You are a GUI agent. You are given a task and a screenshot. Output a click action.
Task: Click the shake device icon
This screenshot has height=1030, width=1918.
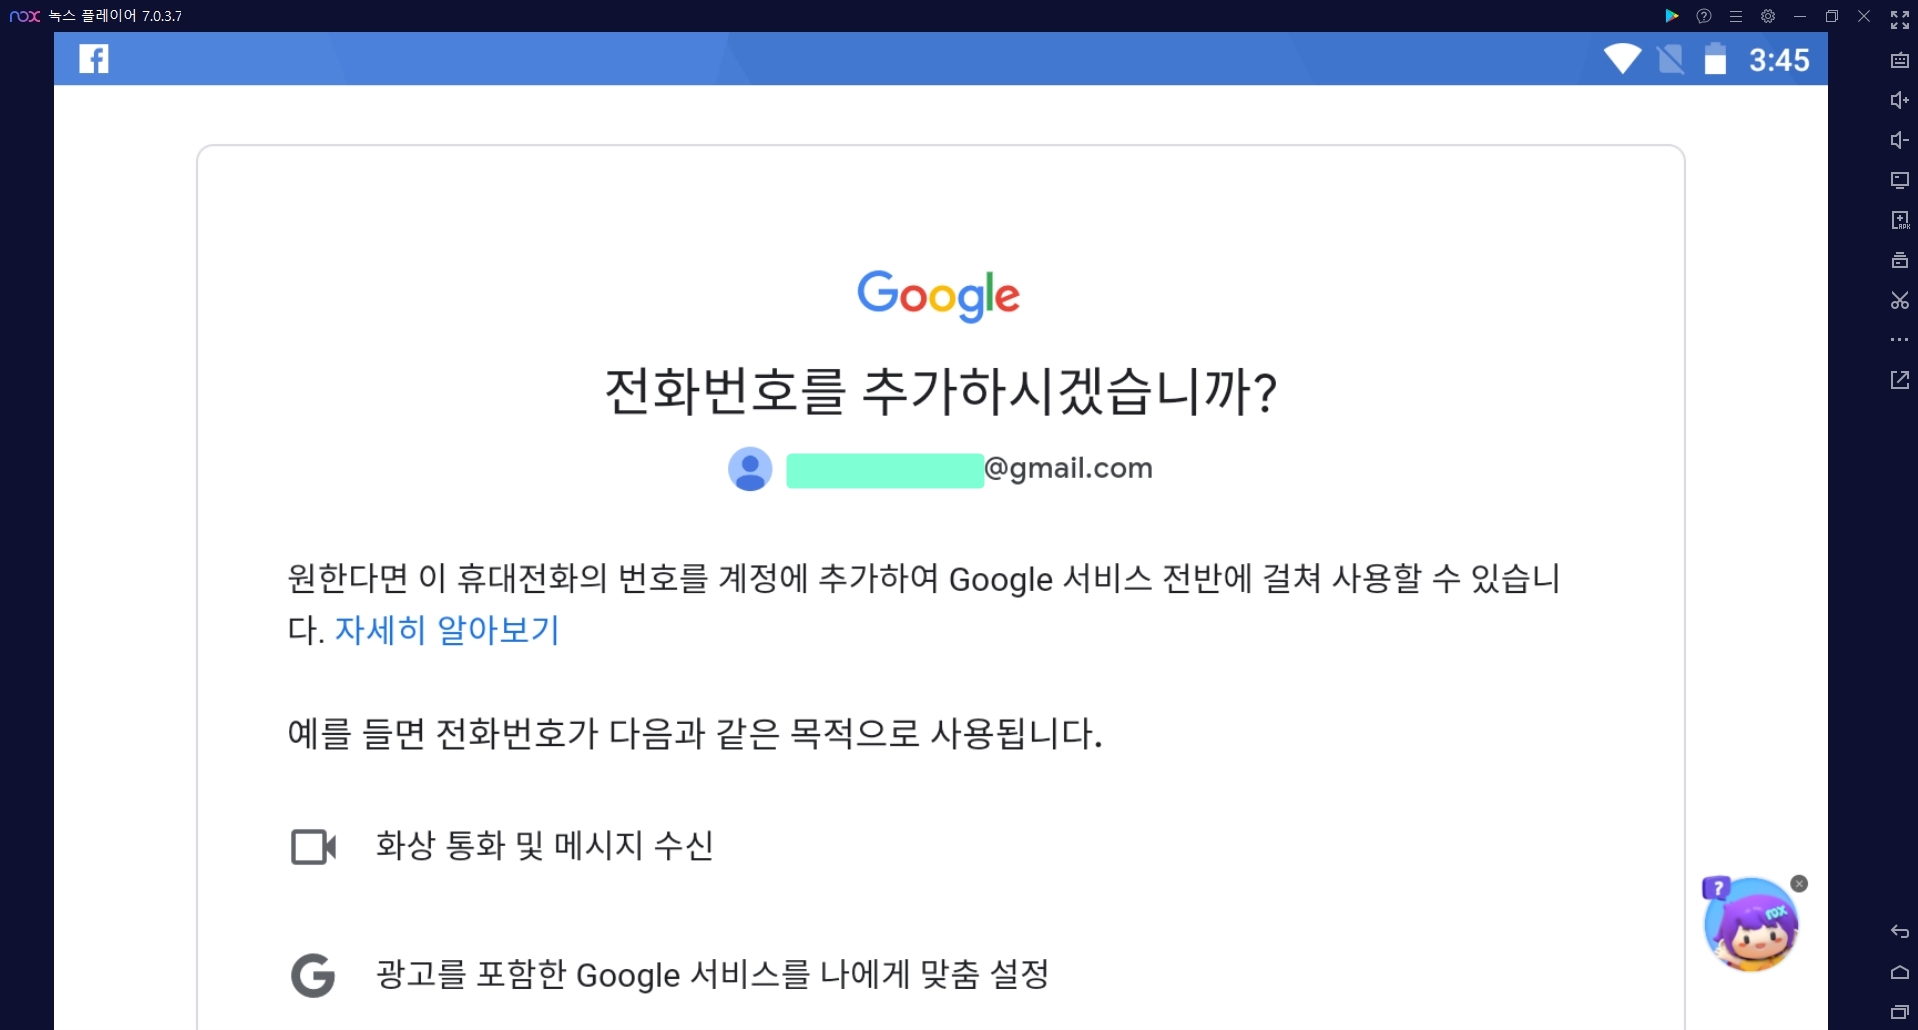[x=1899, y=260]
